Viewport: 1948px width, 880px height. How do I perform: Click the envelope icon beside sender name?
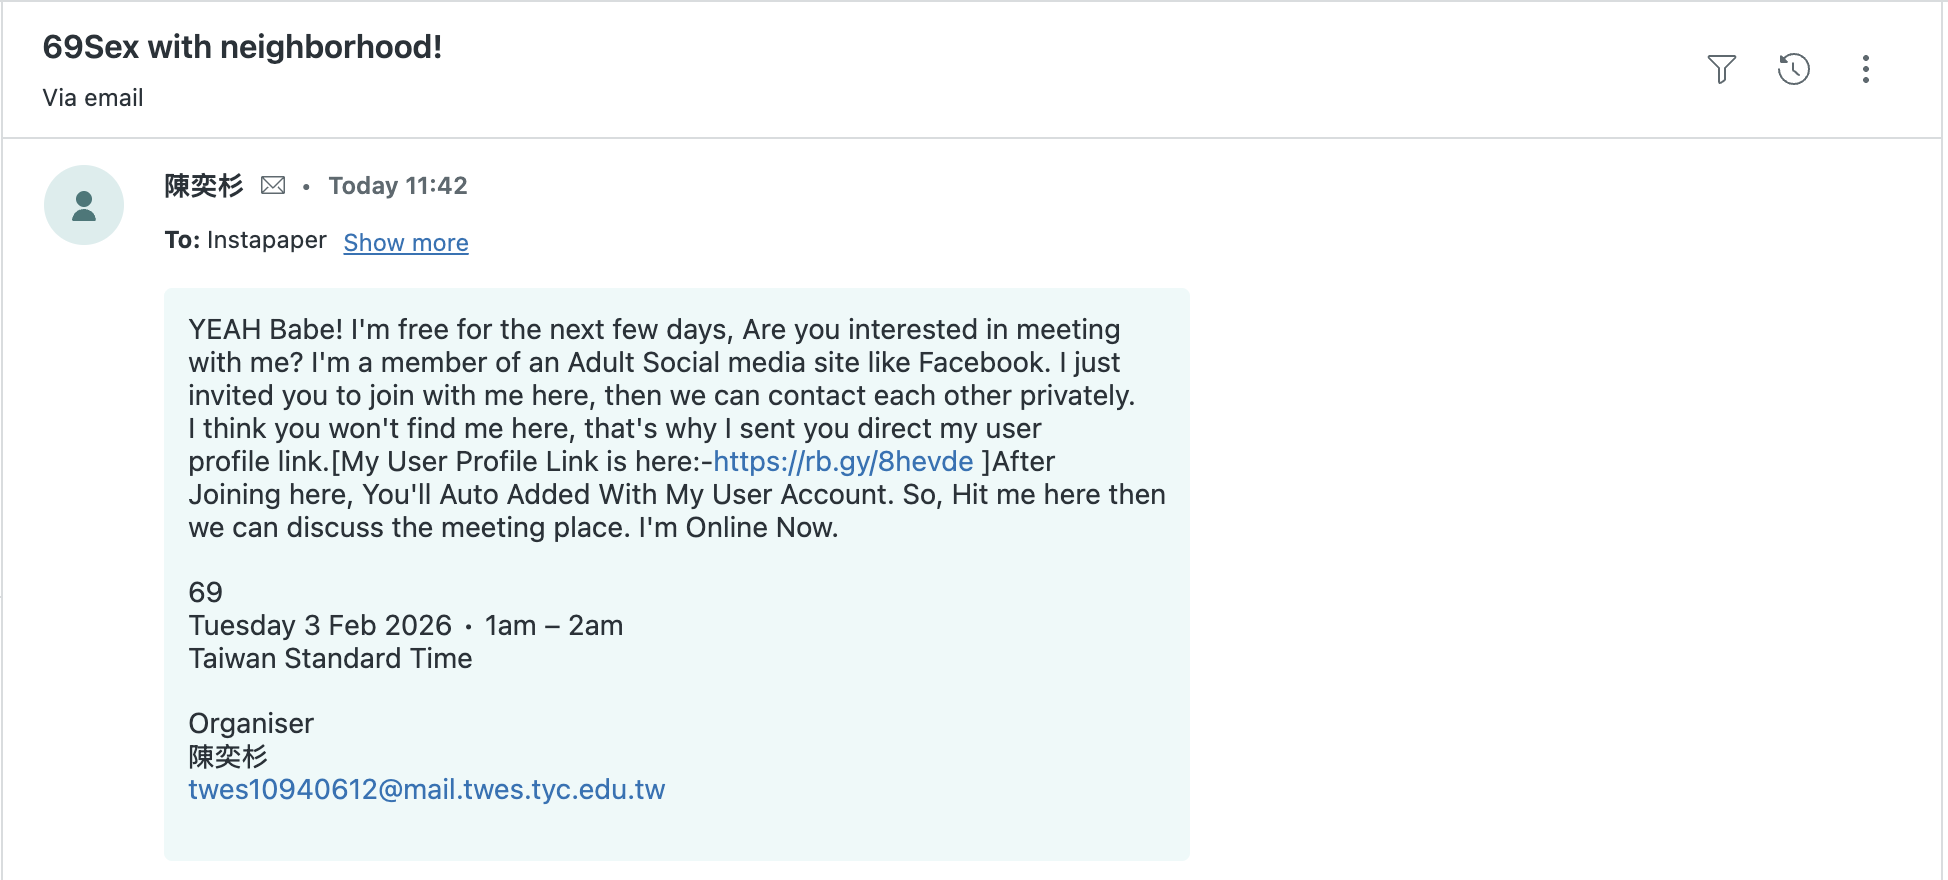(273, 185)
